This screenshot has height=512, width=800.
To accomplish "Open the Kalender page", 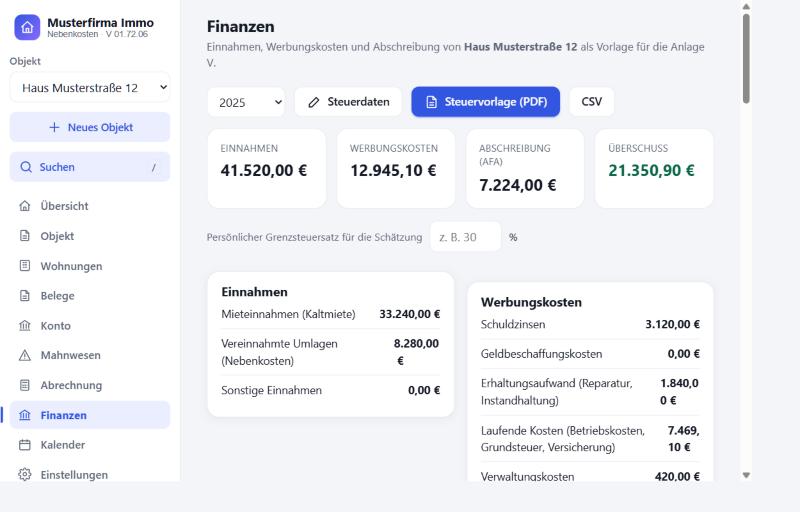I will [90, 445].
